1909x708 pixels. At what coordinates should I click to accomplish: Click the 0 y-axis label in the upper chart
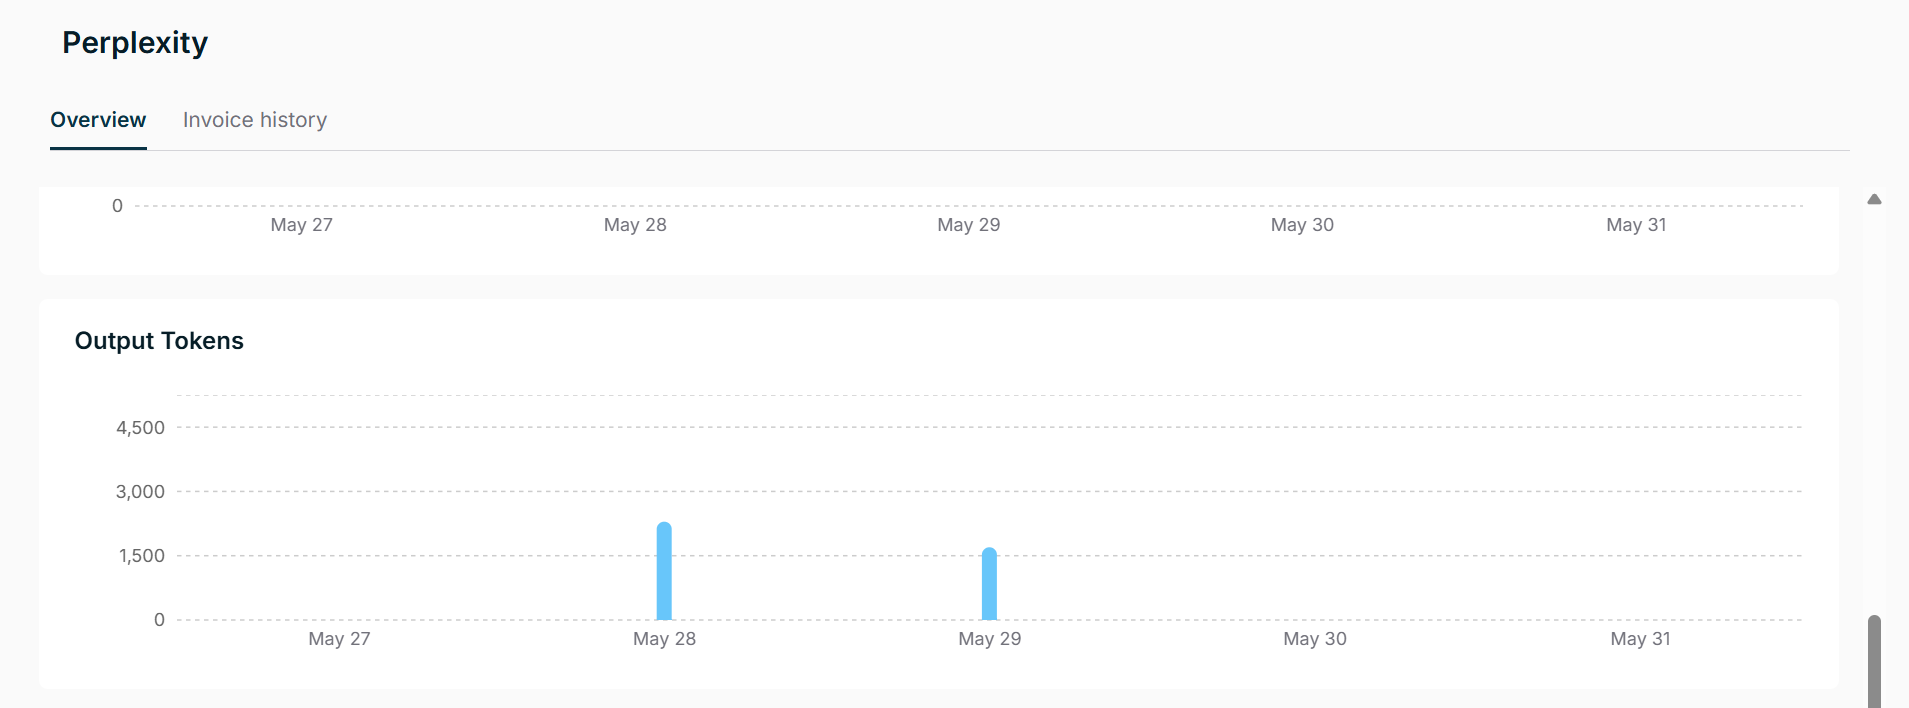click(117, 206)
